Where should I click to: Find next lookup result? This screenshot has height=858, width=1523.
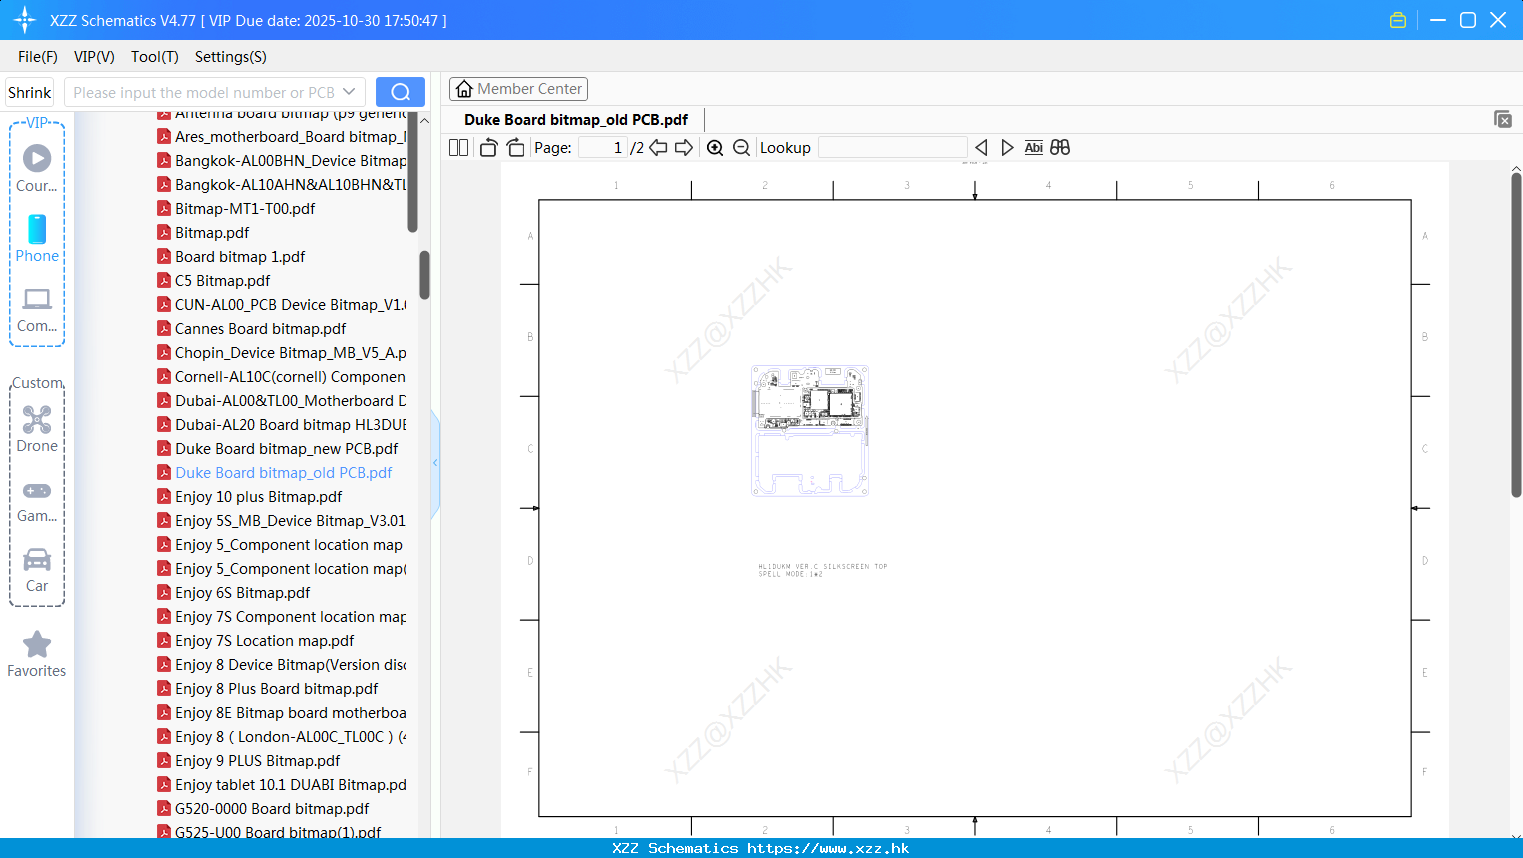[1007, 147]
